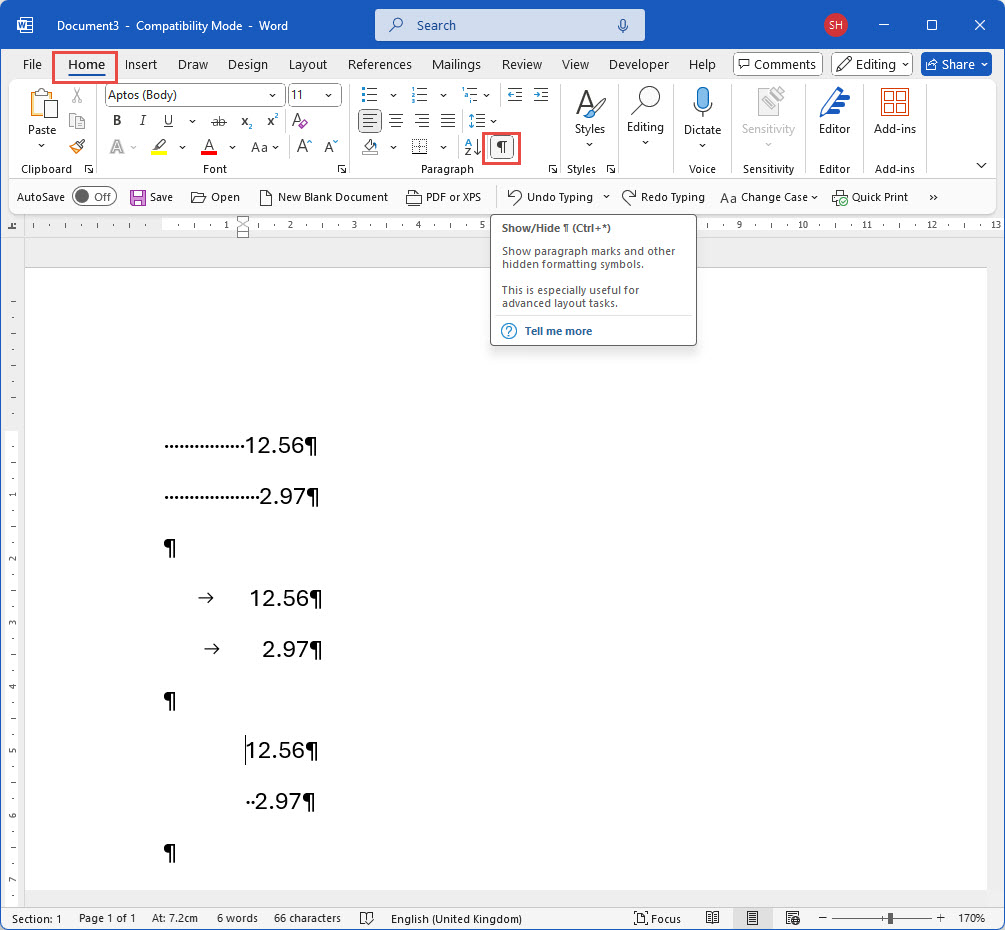Click the Sort (A-Z) icon
This screenshot has height=930, width=1005.
pyautogui.click(x=472, y=147)
